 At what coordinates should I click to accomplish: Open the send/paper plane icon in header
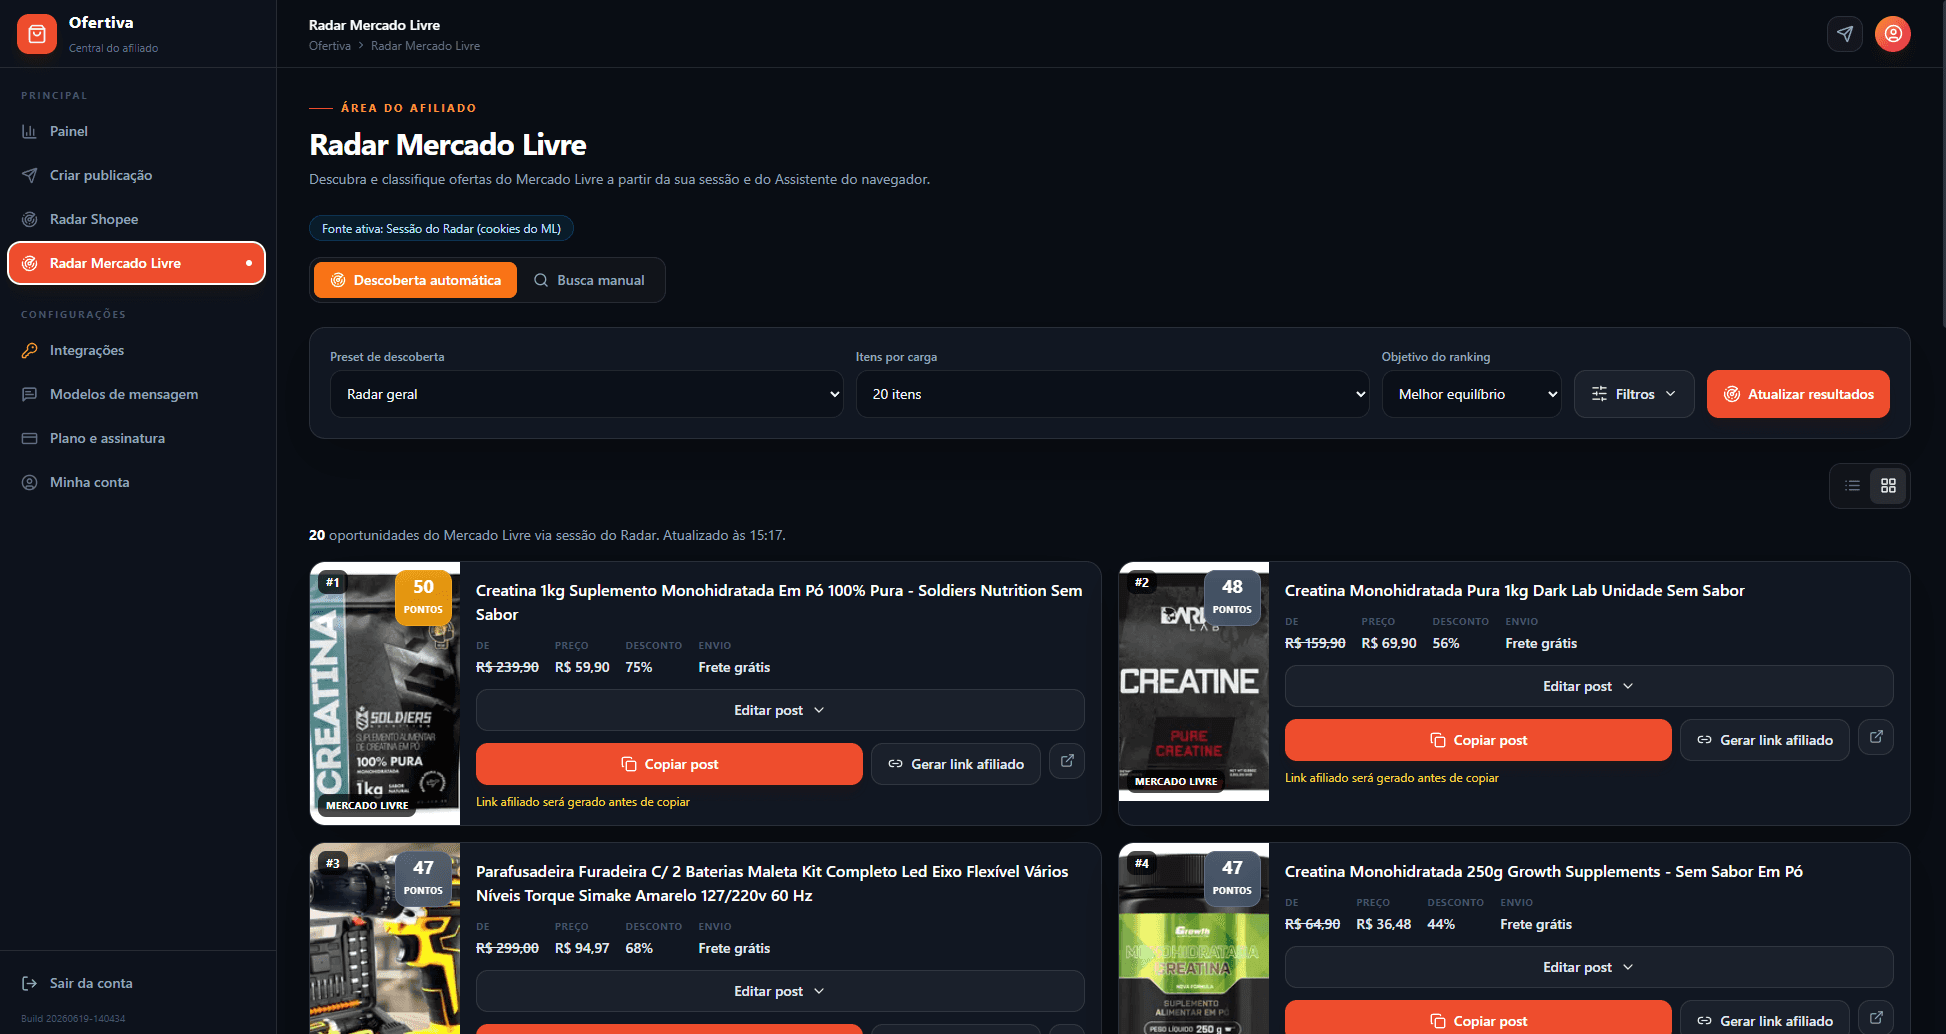click(x=1844, y=34)
